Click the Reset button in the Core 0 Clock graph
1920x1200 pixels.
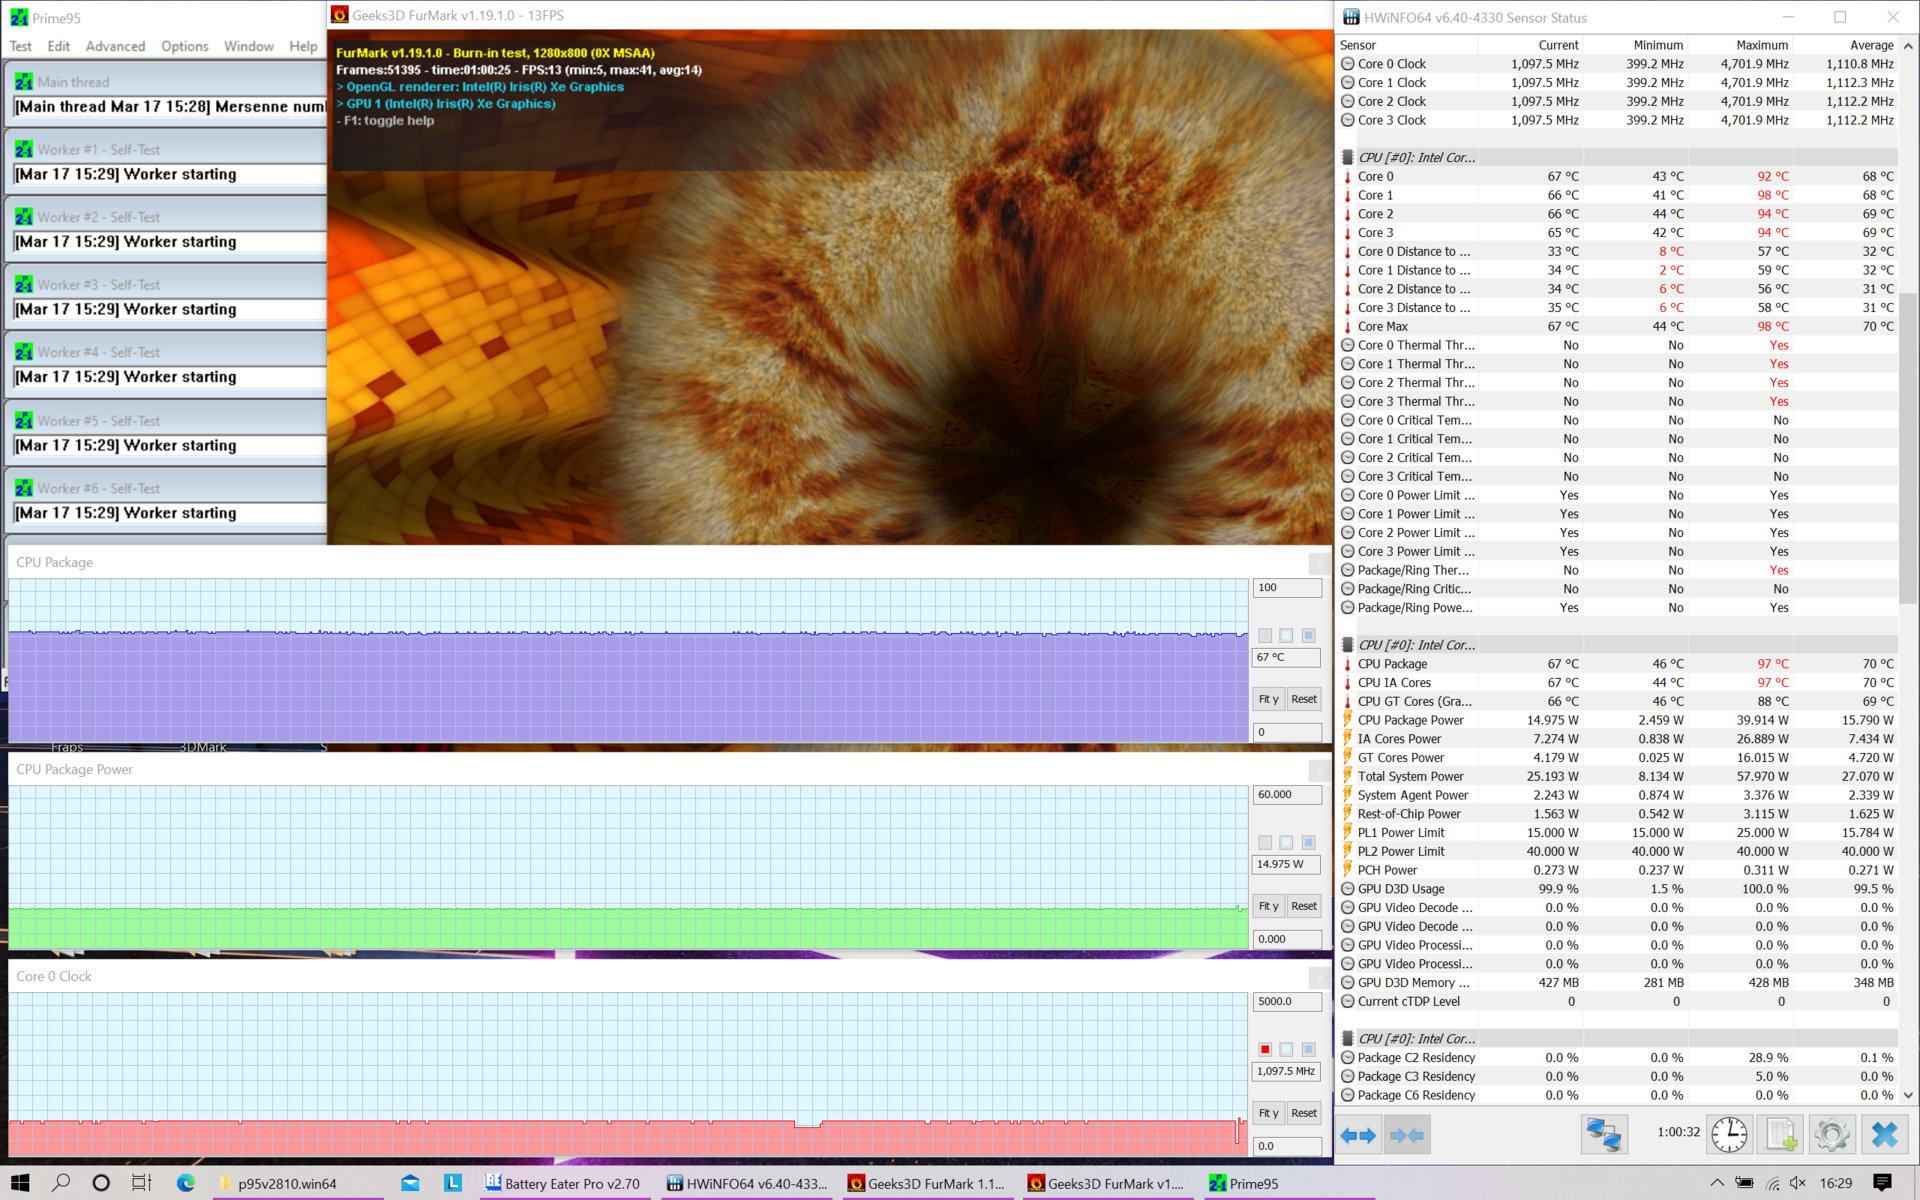coord(1303,1113)
